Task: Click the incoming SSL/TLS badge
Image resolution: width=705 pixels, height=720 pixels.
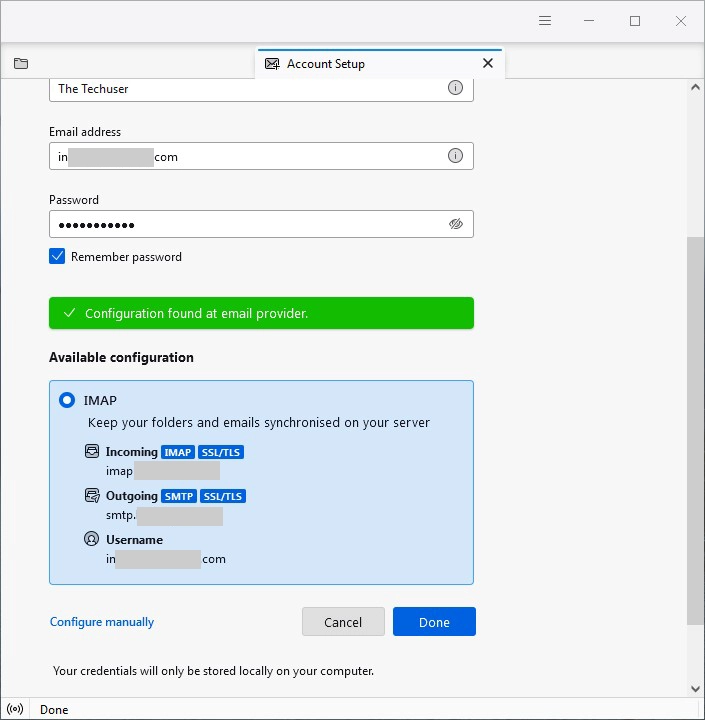Action: [221, 452]
